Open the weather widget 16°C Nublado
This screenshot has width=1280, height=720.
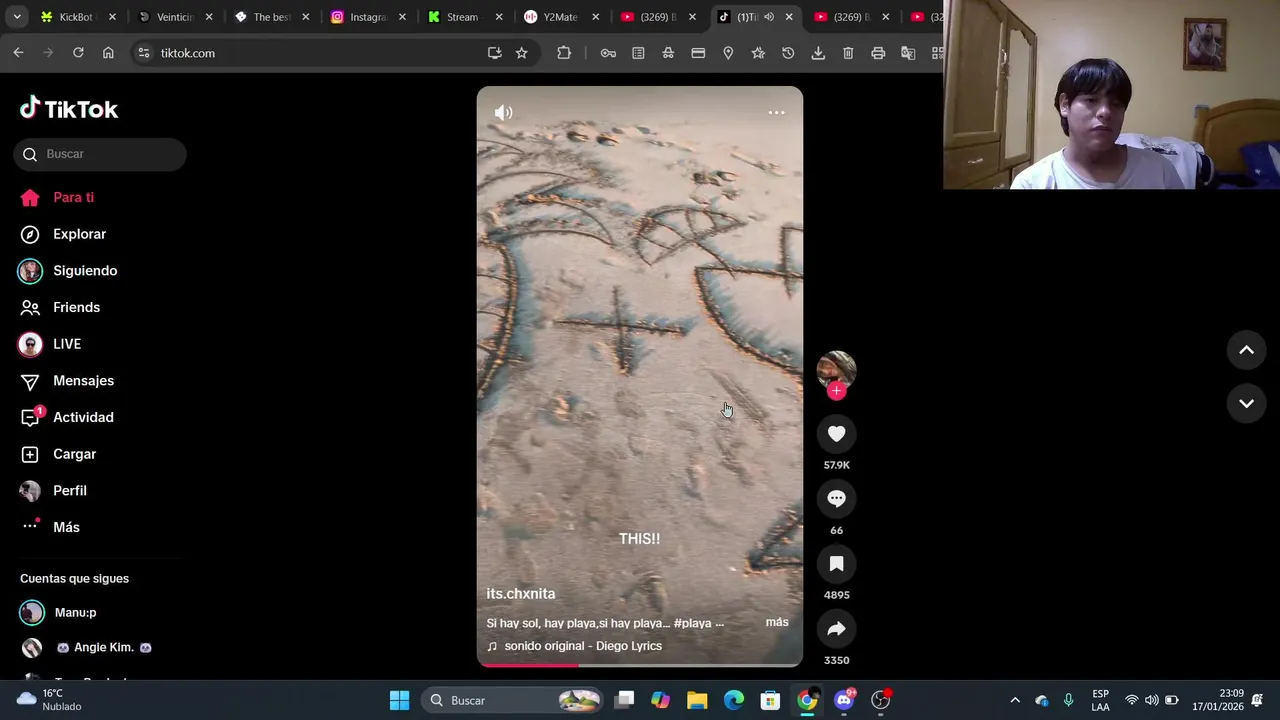50,700
